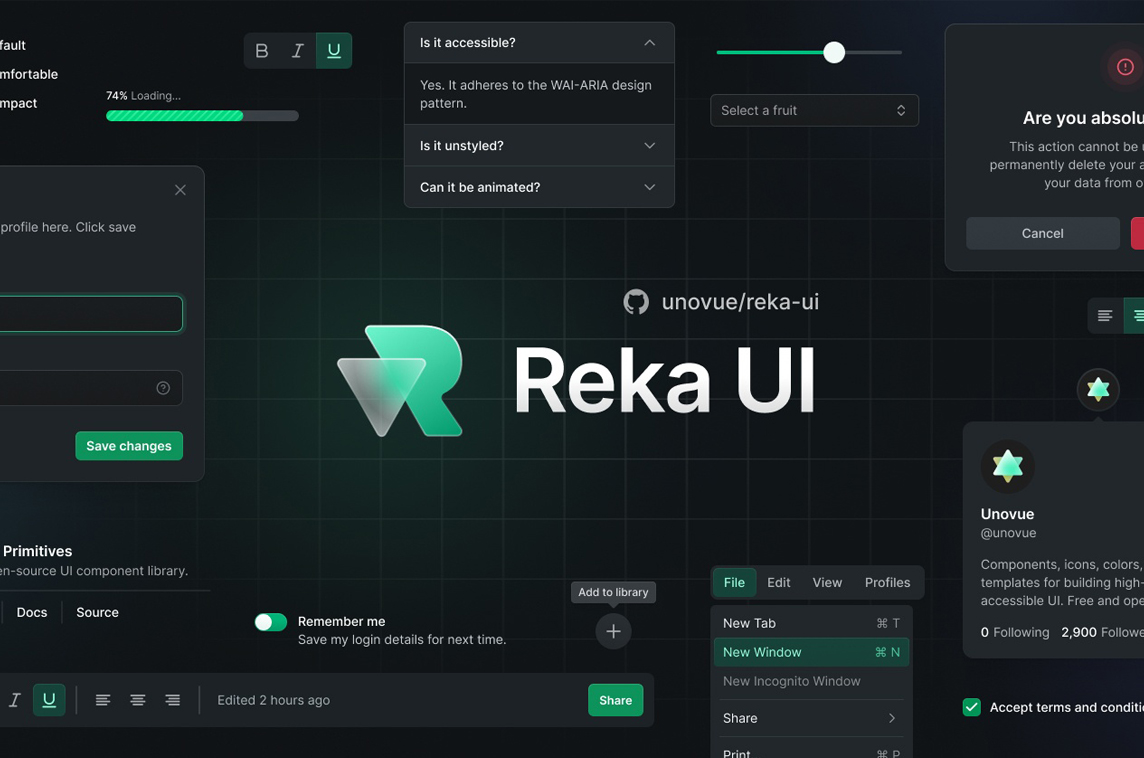Click the 'Remember me' label text

click(x=341, y=622)
